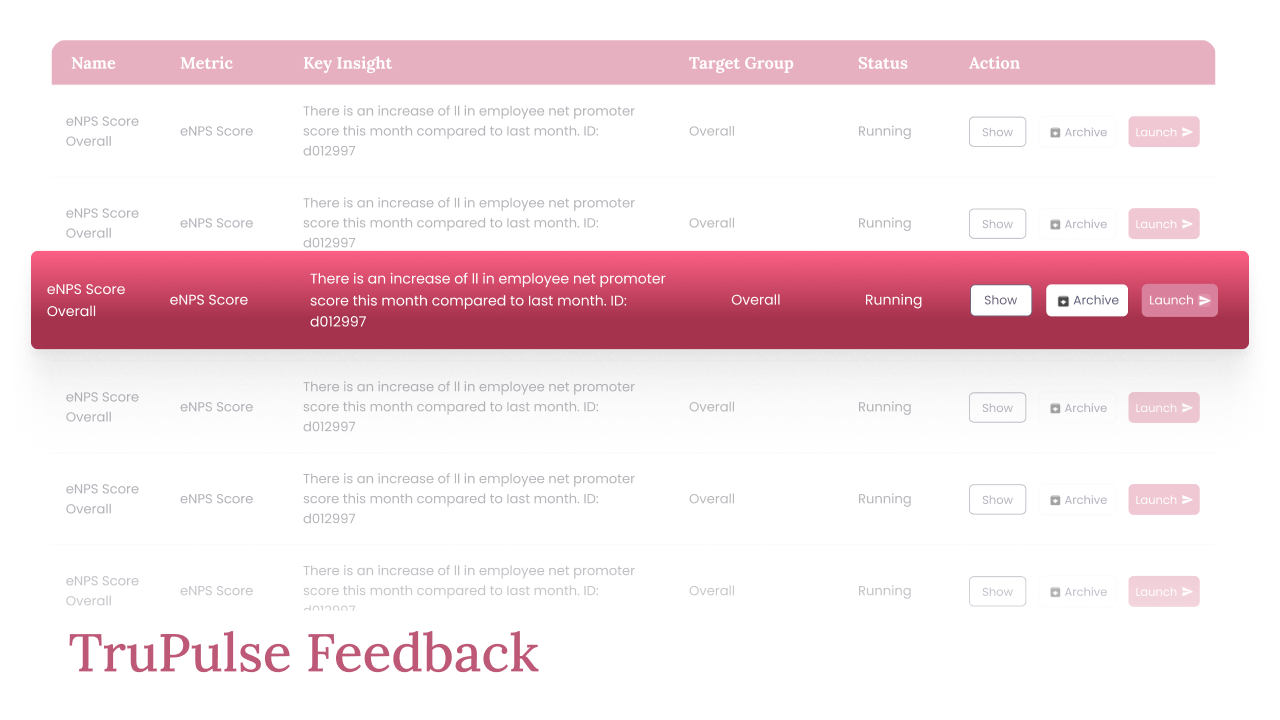
Task: Click the send arrow icon on the highlighted Launch button
Action: click(1205, 300)
